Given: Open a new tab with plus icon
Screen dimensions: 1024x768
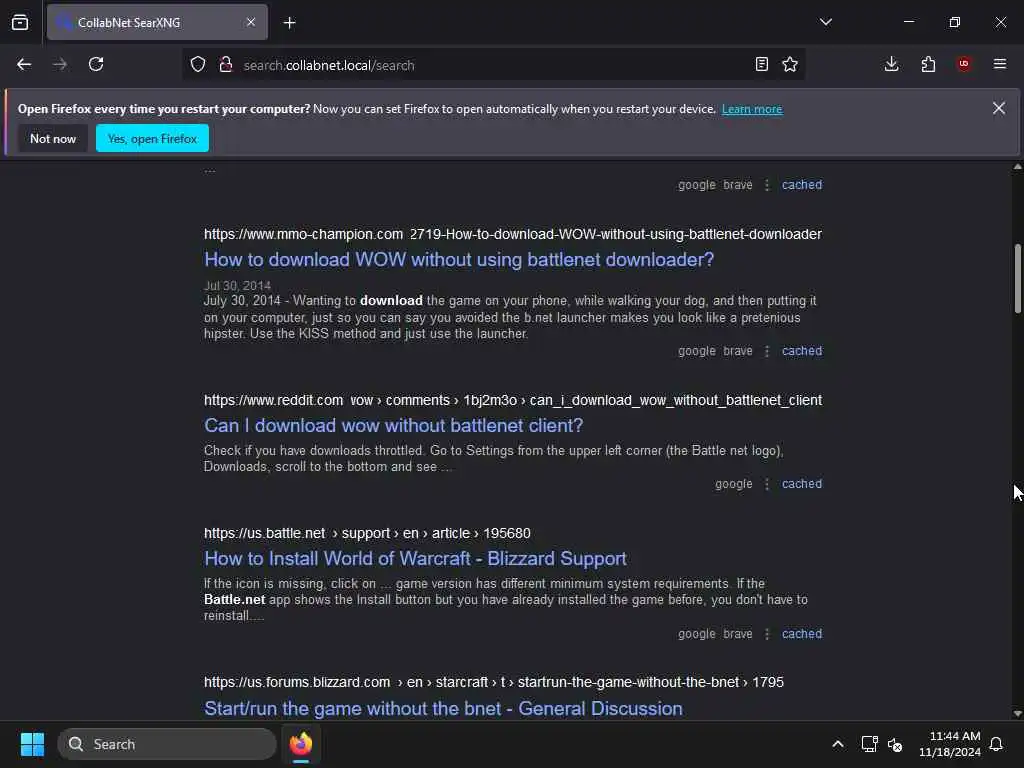Looking at the screenshot, I should (x=289, y=23).
